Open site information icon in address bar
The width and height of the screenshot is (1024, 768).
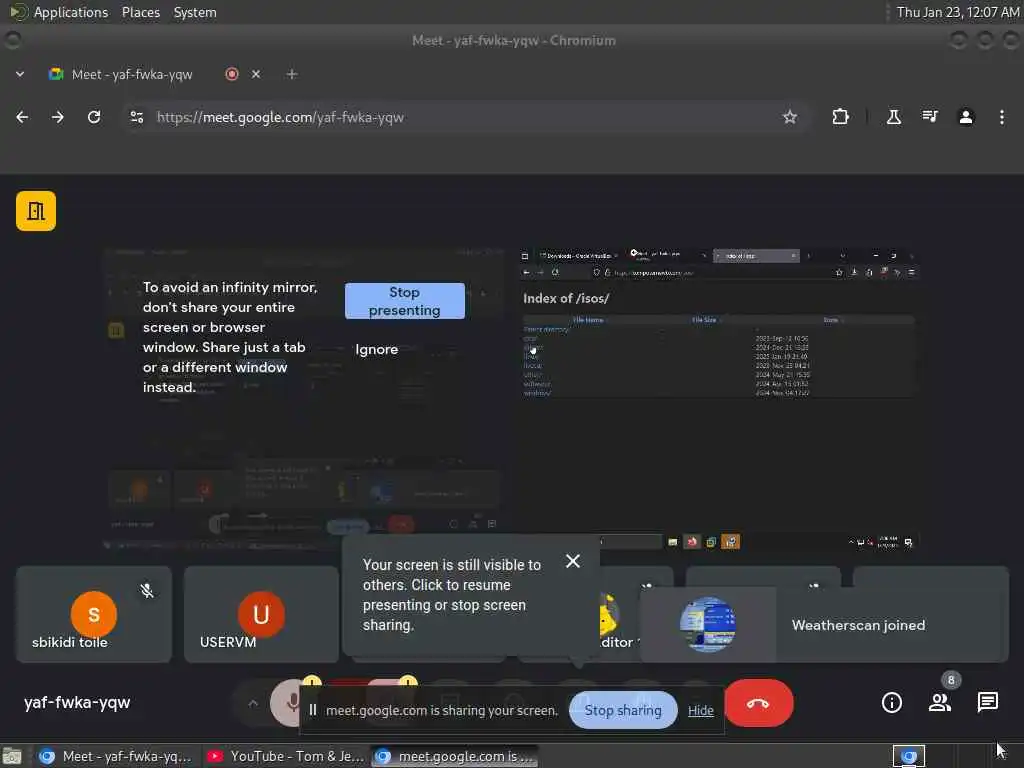(x=136, y=117)
